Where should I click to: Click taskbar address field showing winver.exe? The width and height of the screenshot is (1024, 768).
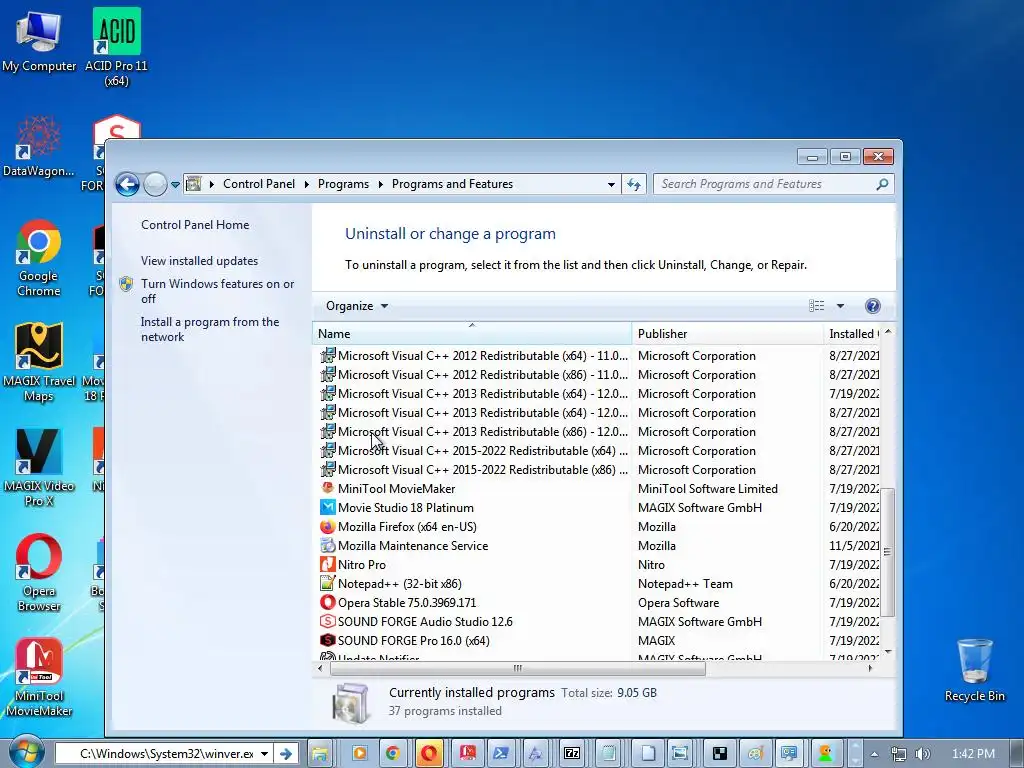click(x=157, y=754)
